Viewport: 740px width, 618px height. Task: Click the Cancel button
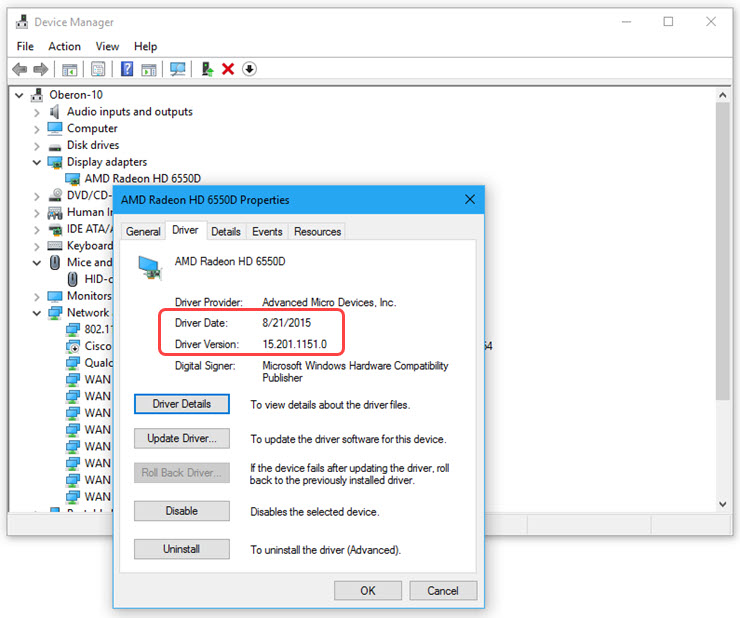pyautogui.click(x=443, y=591)
